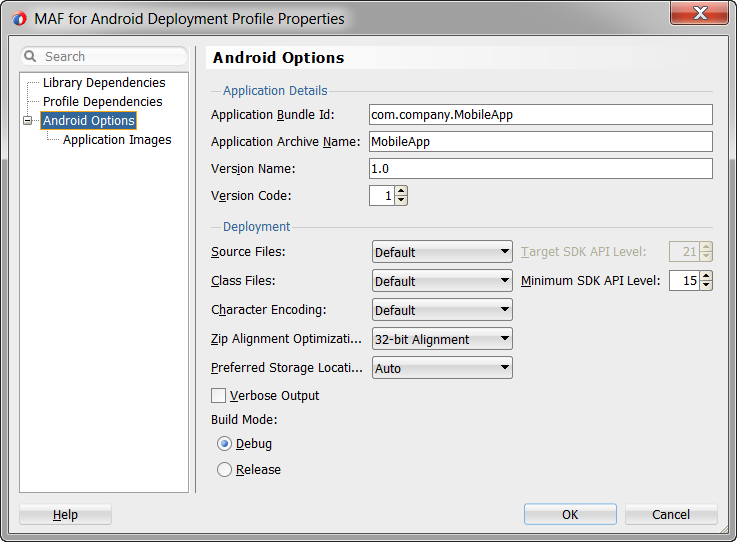Select Library Dependencies in the tree

coord(104,83)
